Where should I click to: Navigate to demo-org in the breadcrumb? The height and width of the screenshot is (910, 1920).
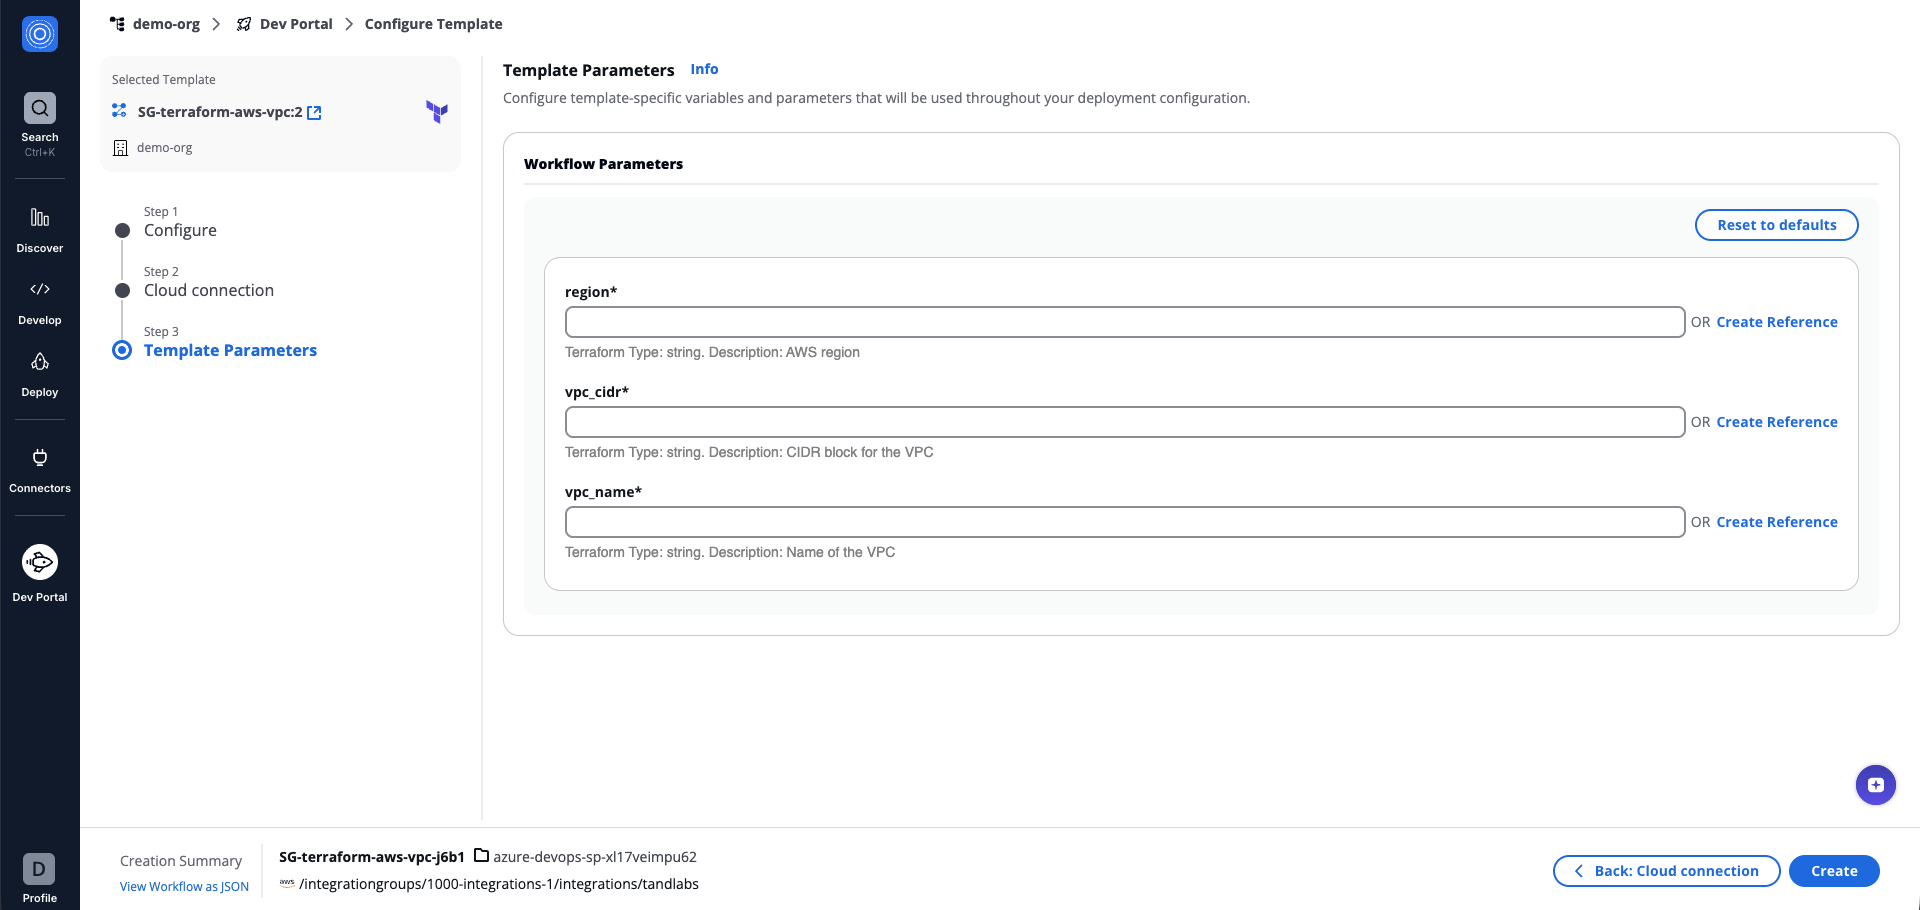point(166,23)
